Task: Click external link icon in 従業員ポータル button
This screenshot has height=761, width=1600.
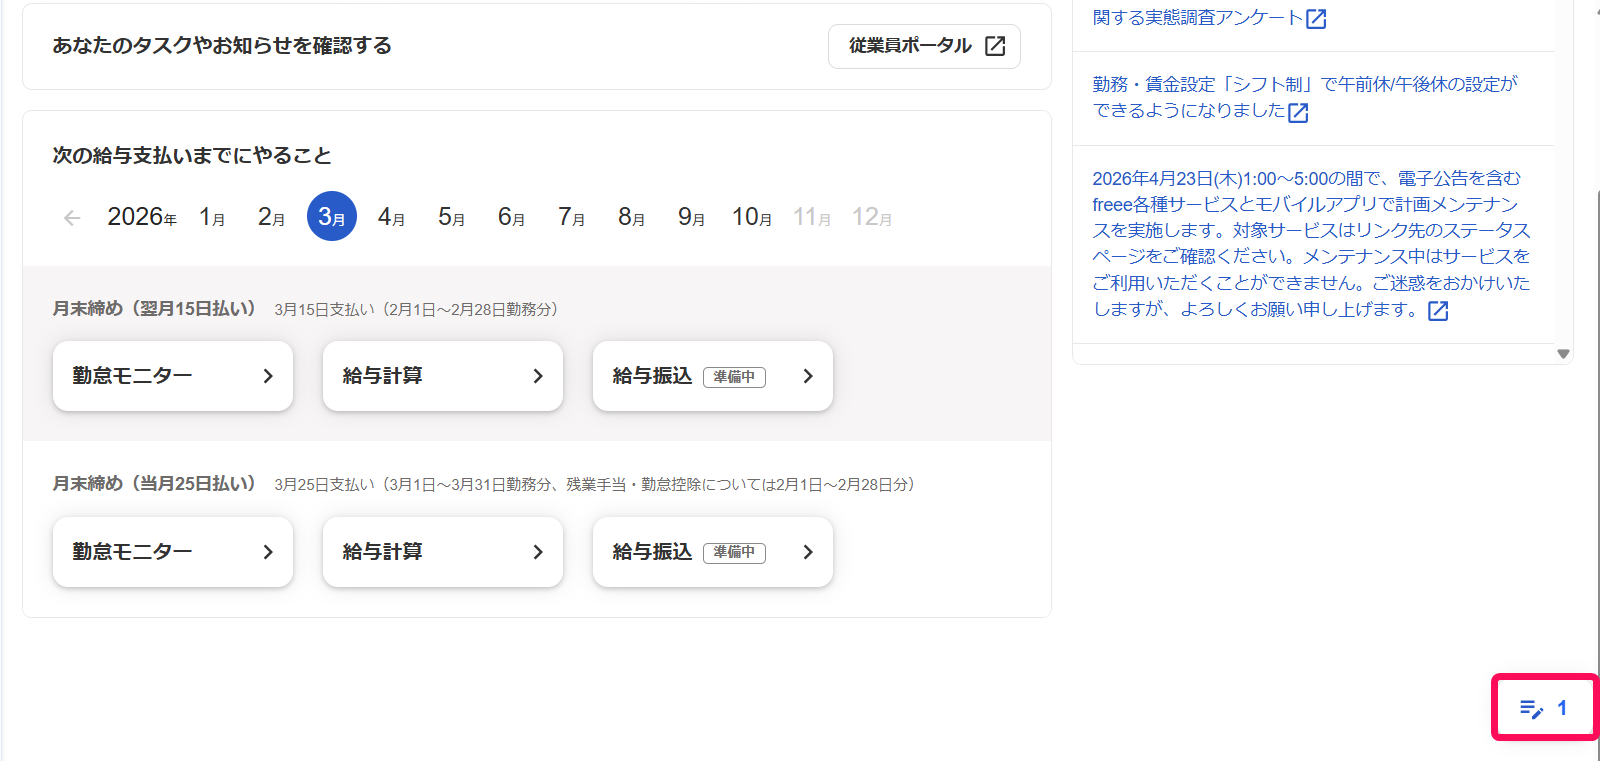Action: tap(995, 46)
